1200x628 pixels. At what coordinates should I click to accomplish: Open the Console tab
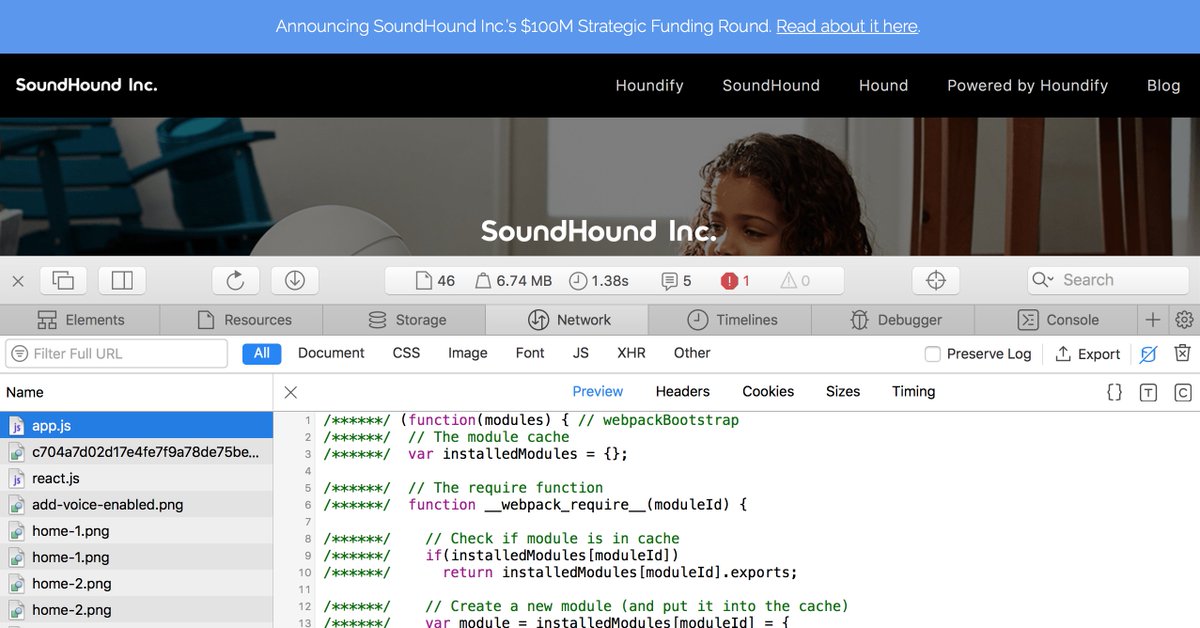[x=1057, y=320]
